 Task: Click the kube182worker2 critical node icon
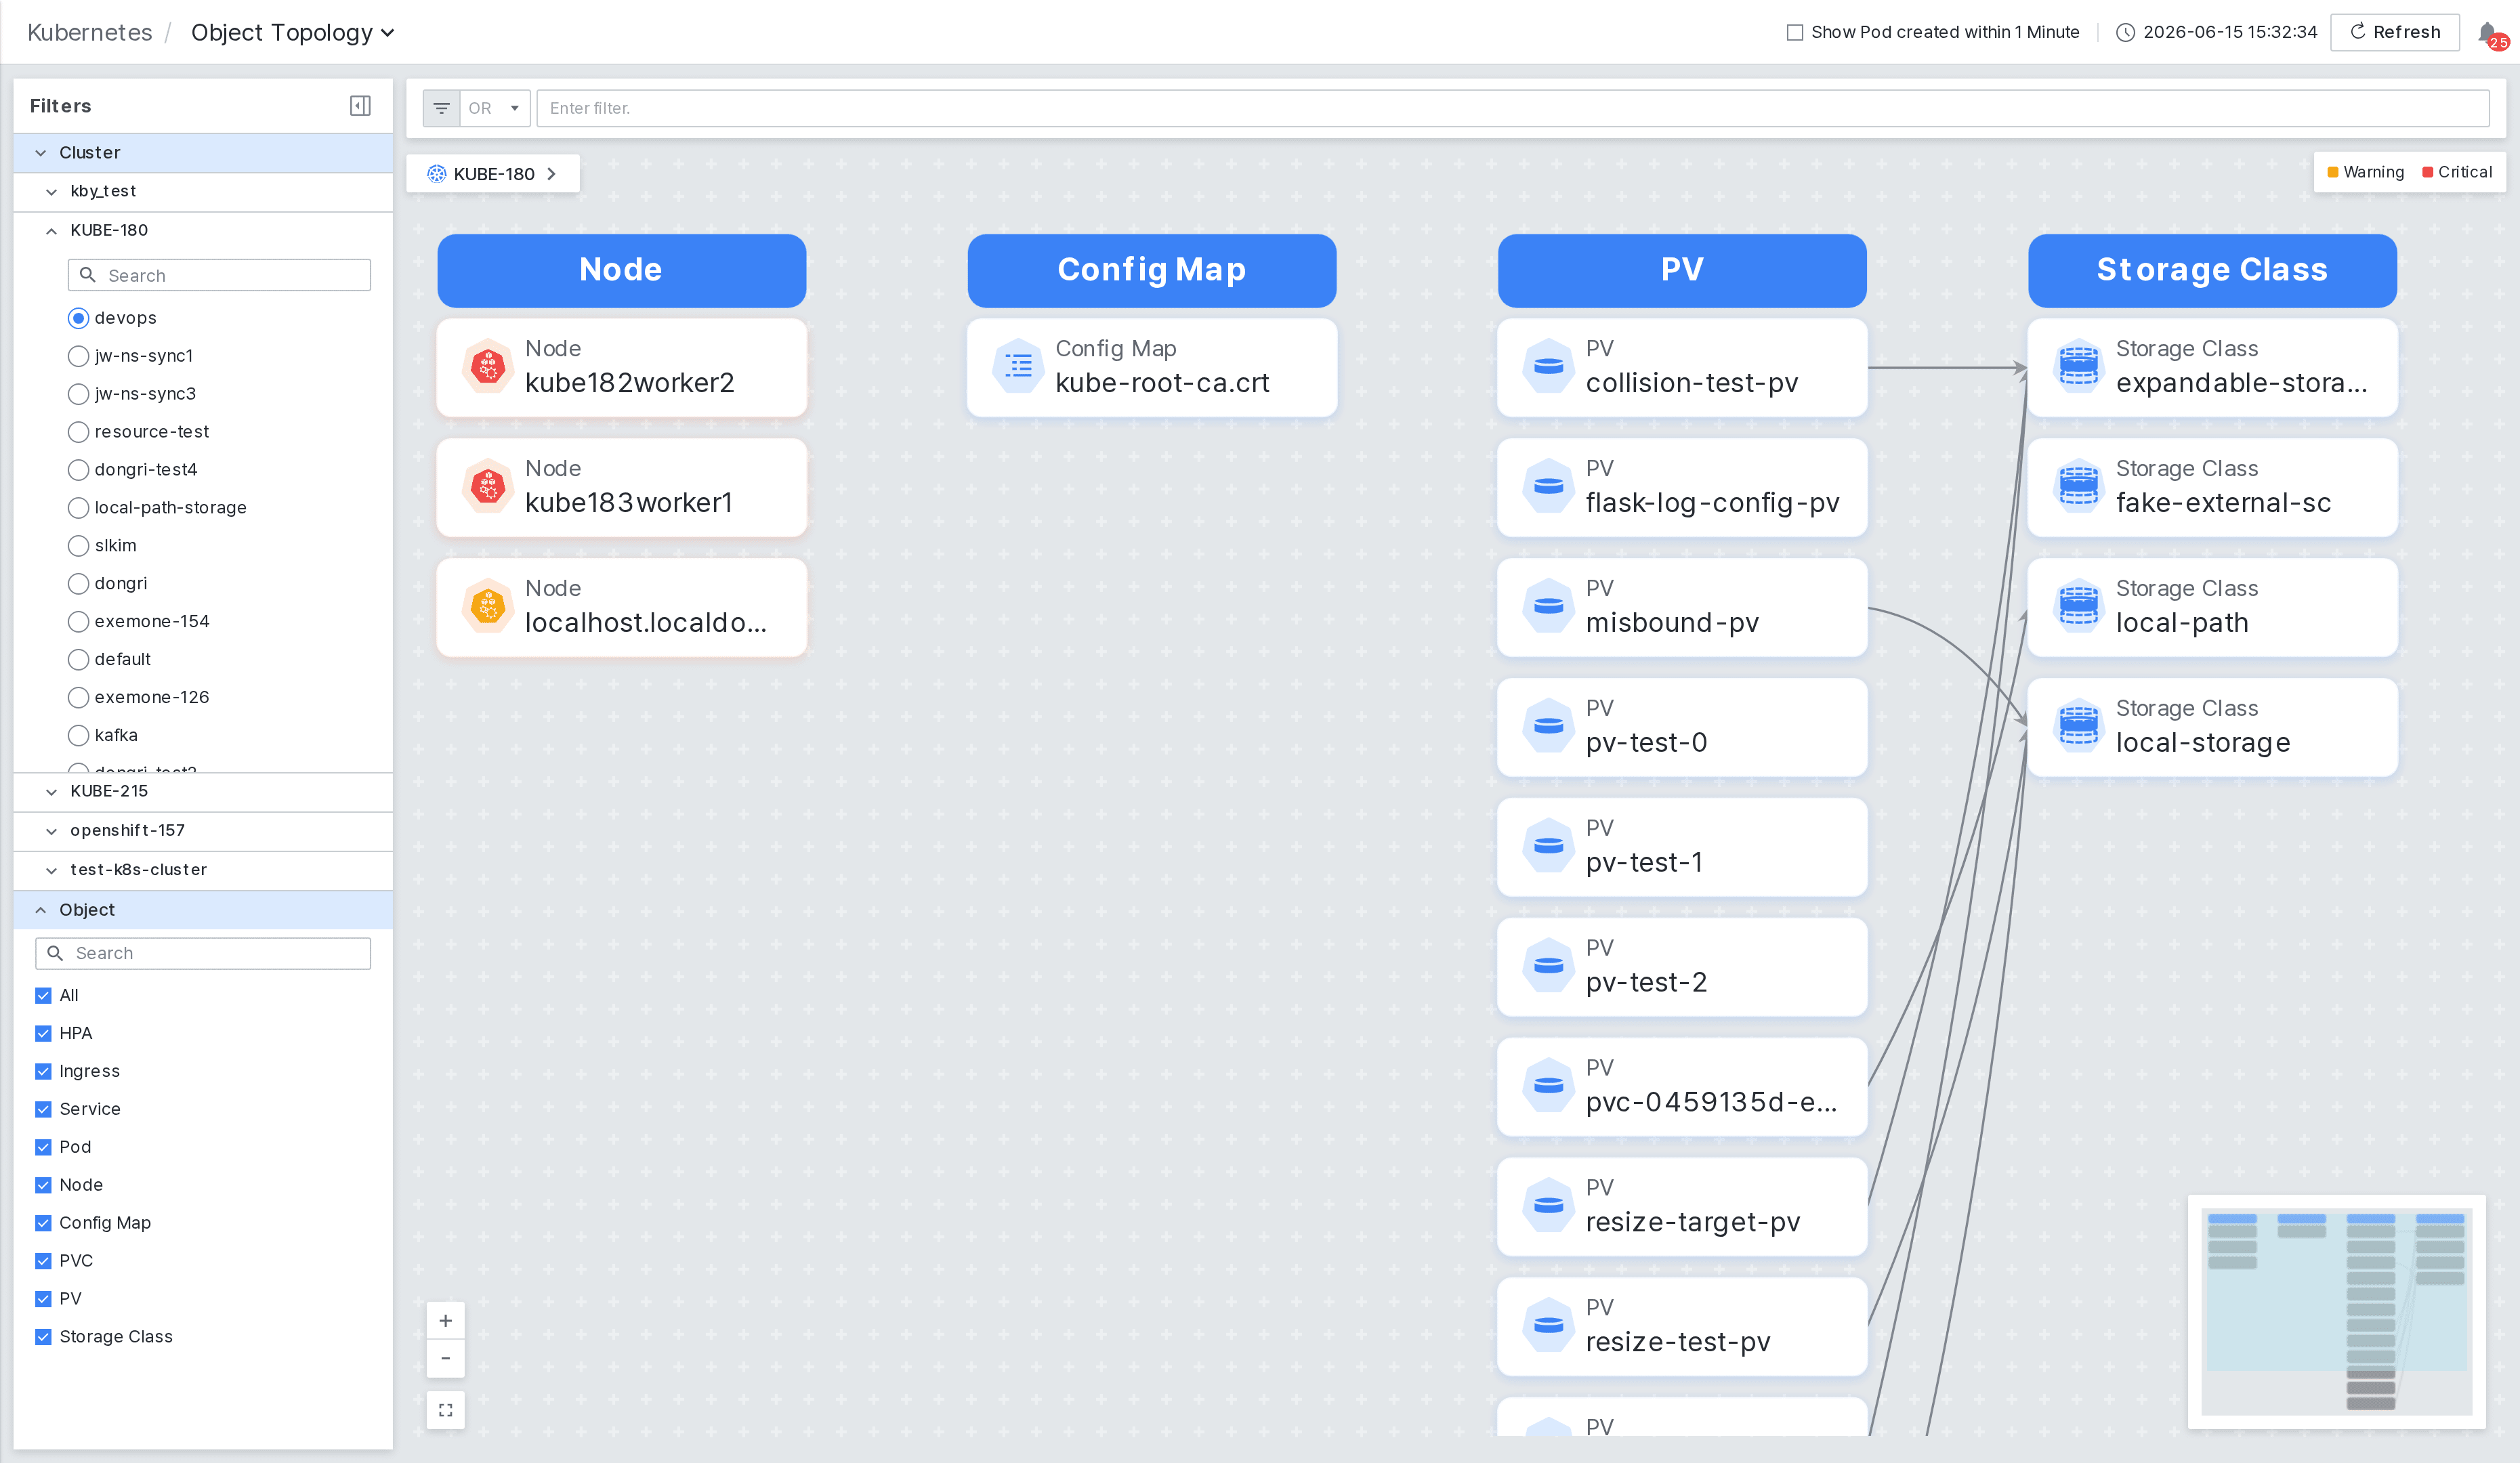[x=488, y=367]
